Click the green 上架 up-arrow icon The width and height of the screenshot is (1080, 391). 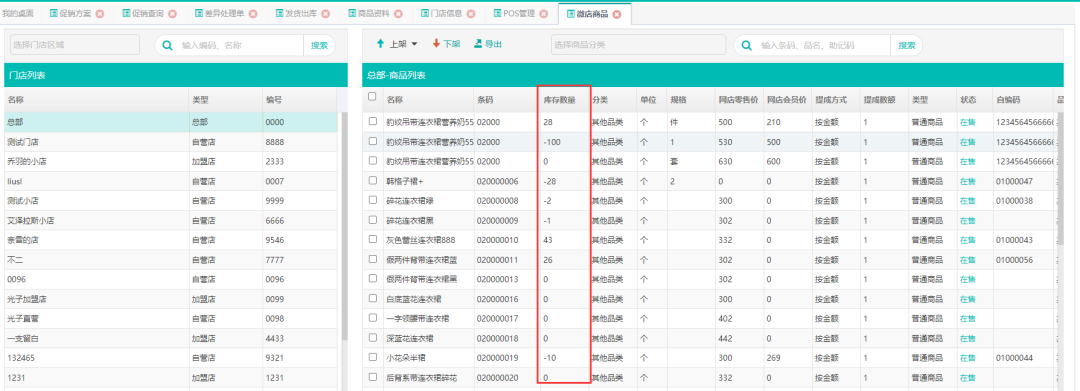click(x=380, y=44)
